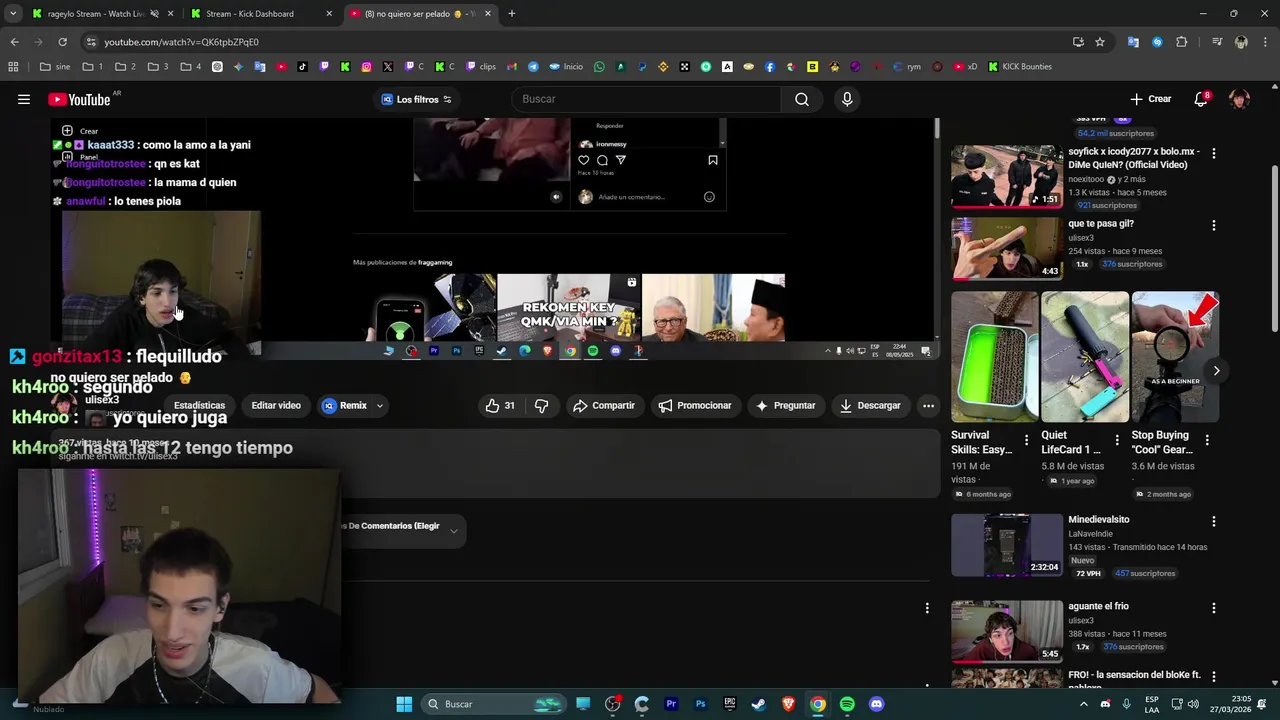Open options for soyfick x icody2077 video
1280x720 pixels.
click(1214, 154)
